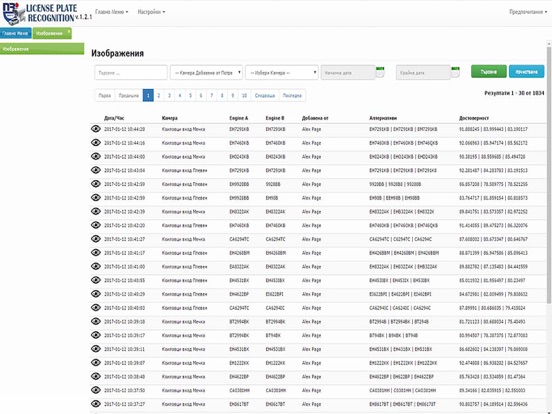552x414 pixels.
Task: Open the select camera dropdown
Action: (x=282, y=73)
